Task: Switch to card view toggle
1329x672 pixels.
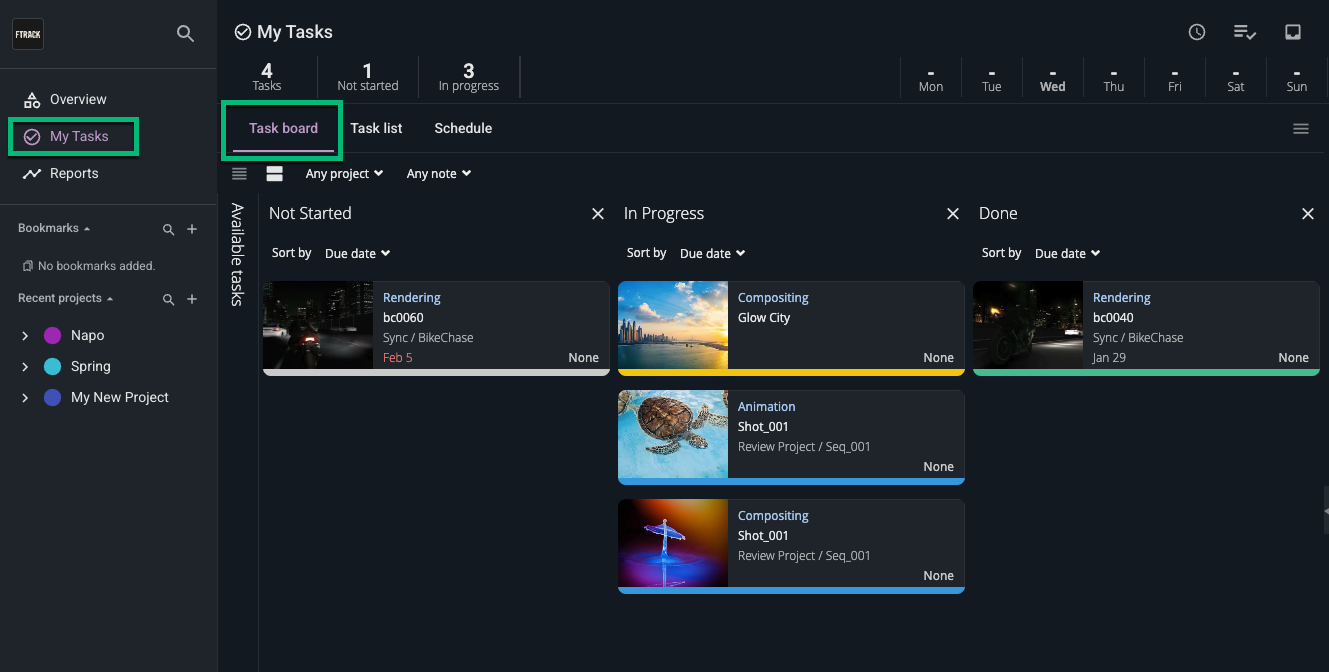Action: click(274, 173)
